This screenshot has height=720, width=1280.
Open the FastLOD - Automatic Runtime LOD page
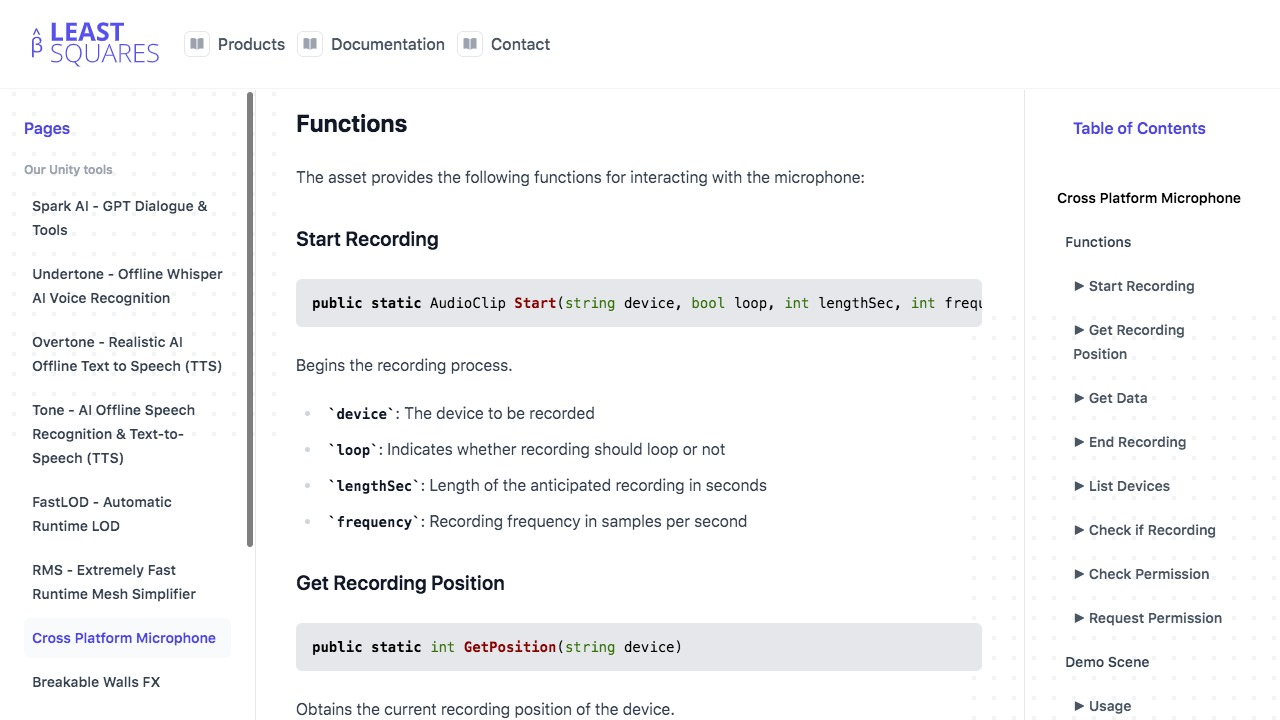tap(101, 514)
